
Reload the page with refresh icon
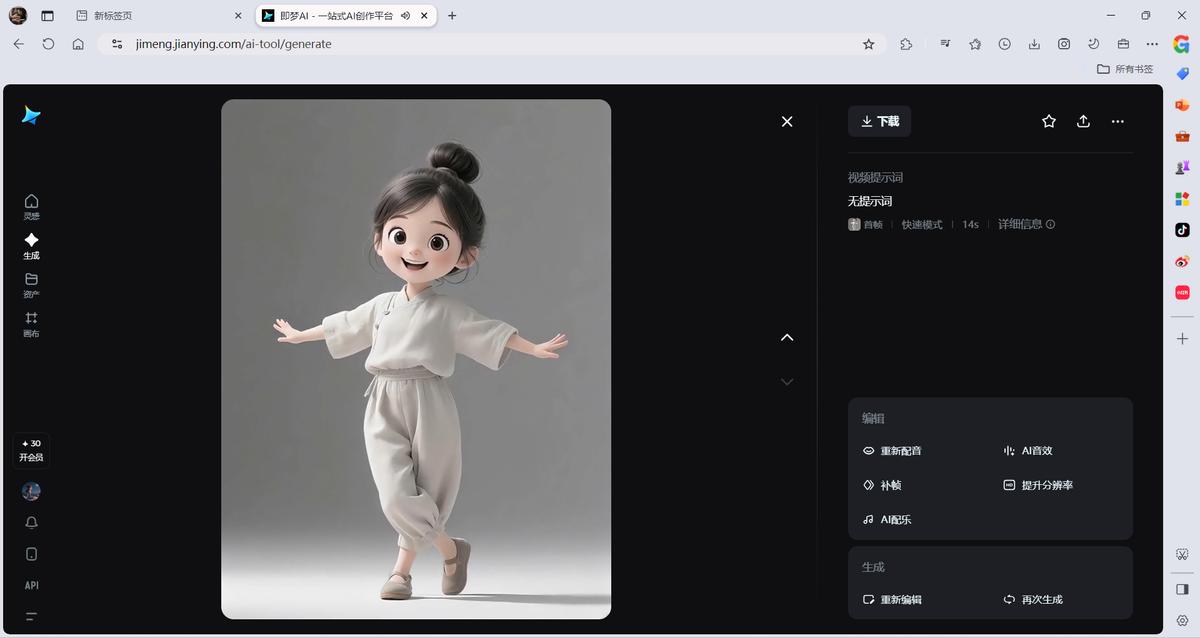(48, 44)
